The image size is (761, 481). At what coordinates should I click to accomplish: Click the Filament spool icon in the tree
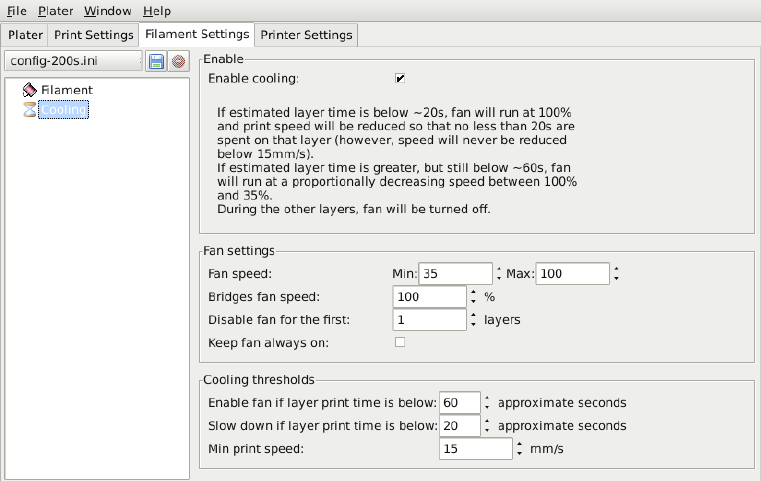pyautogui.click(x=29, y=90)
